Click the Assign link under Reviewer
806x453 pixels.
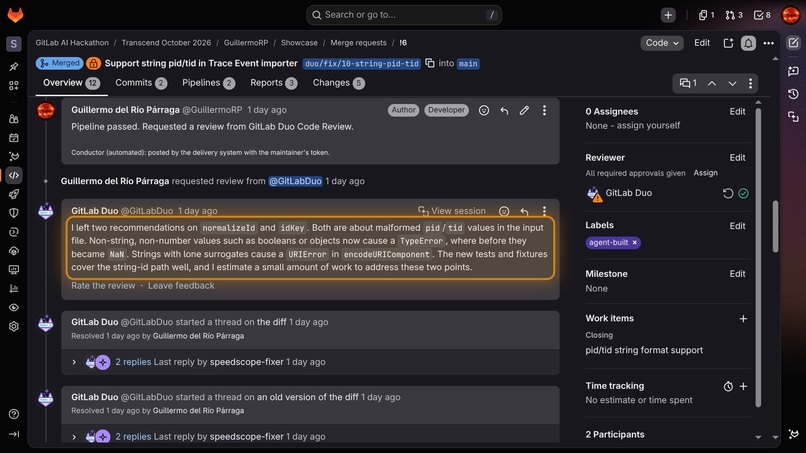pos(705,173)
